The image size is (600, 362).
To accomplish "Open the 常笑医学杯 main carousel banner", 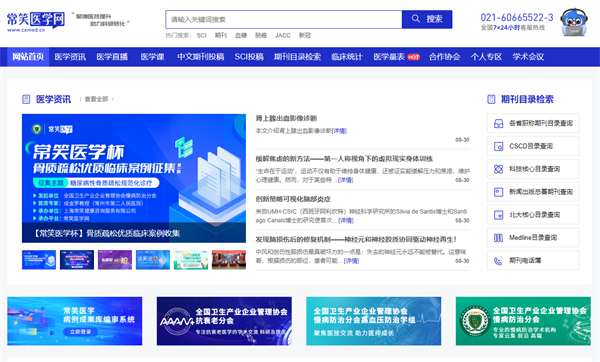I will [x=134, y=178].
